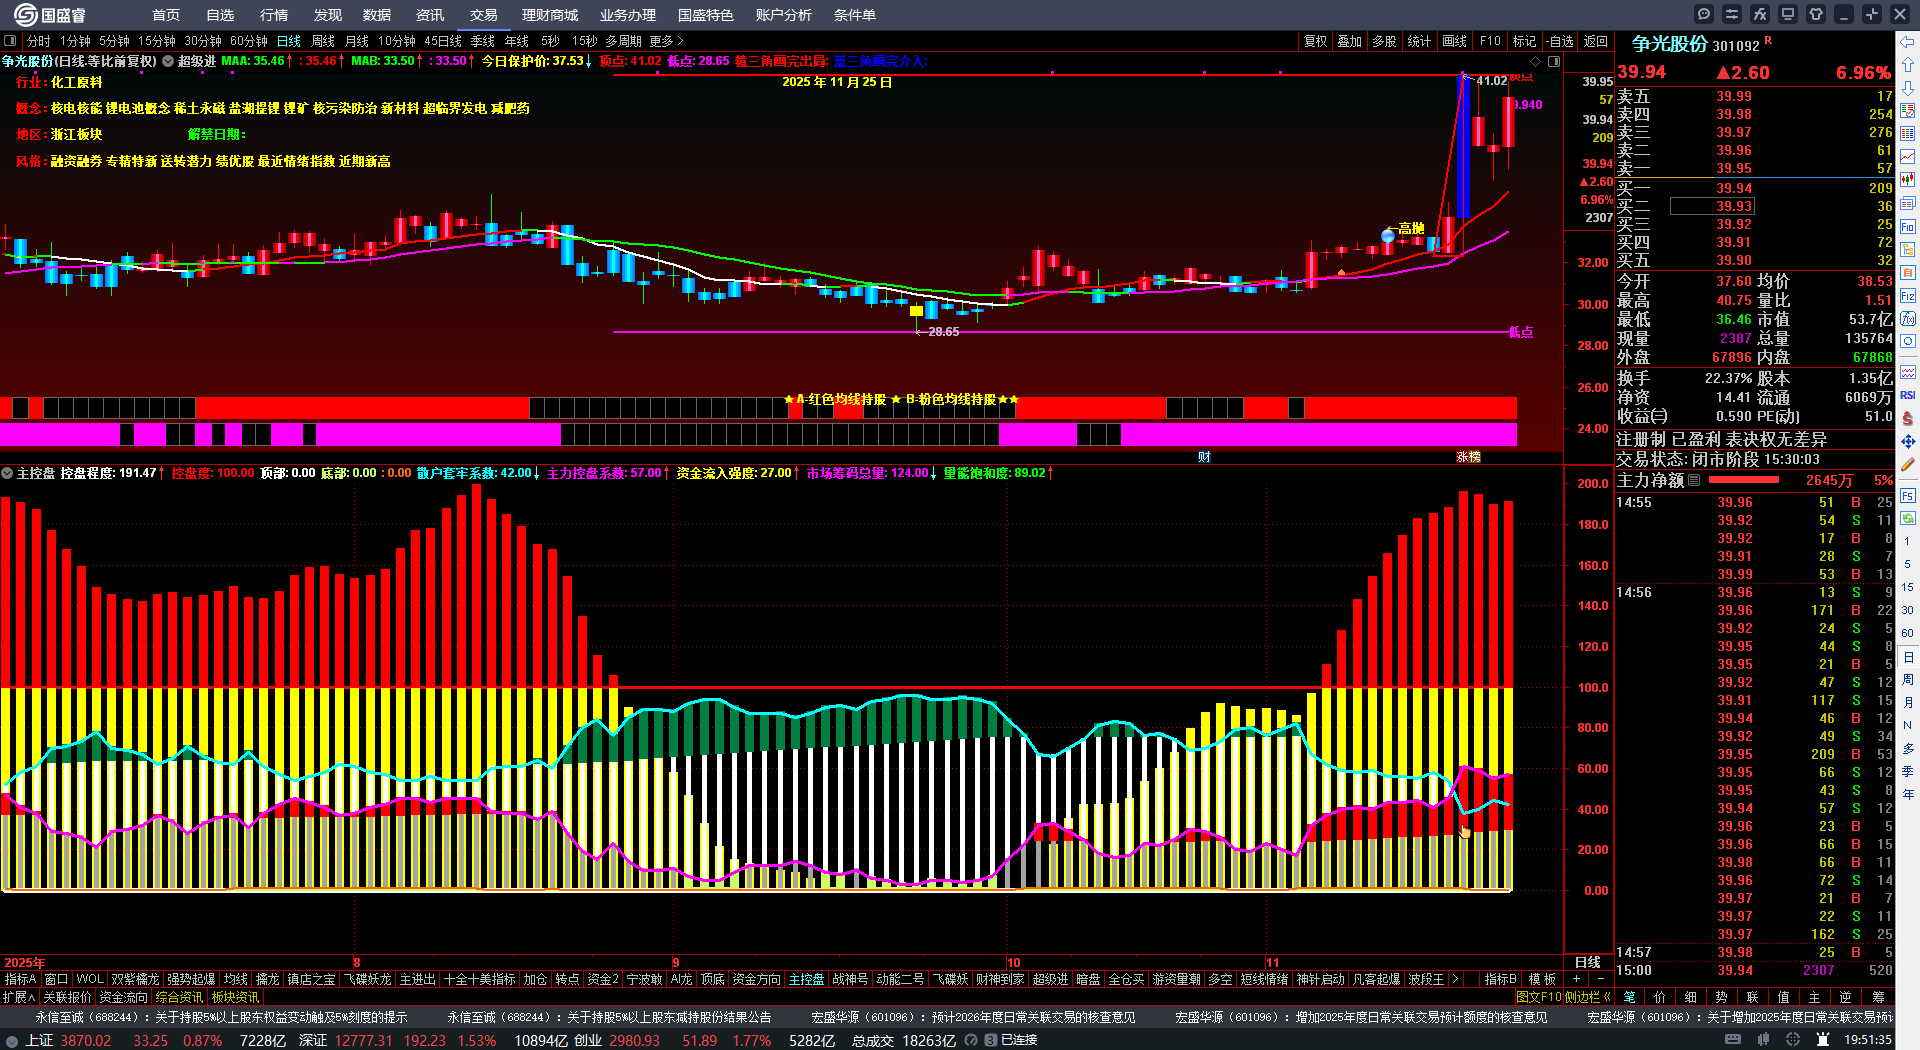The width and height of the screenshot is (1920, 1050).
Task: Open the skin theme shirt icon
Action: (1816, 14)
